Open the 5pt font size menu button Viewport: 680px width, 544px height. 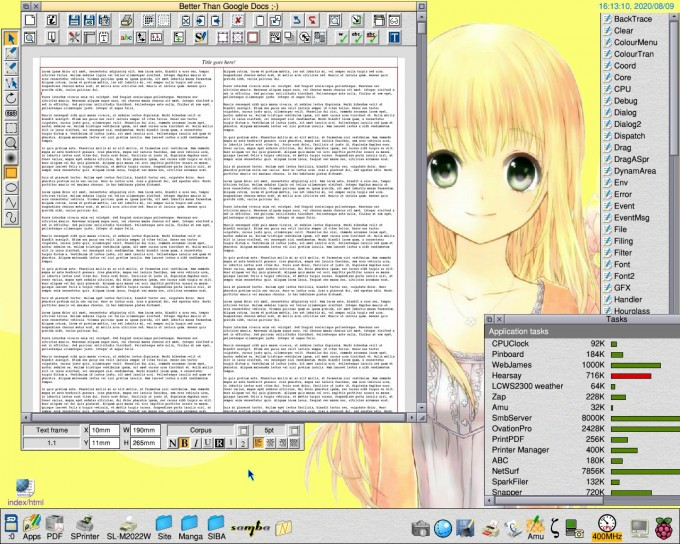tap(294, 430)
